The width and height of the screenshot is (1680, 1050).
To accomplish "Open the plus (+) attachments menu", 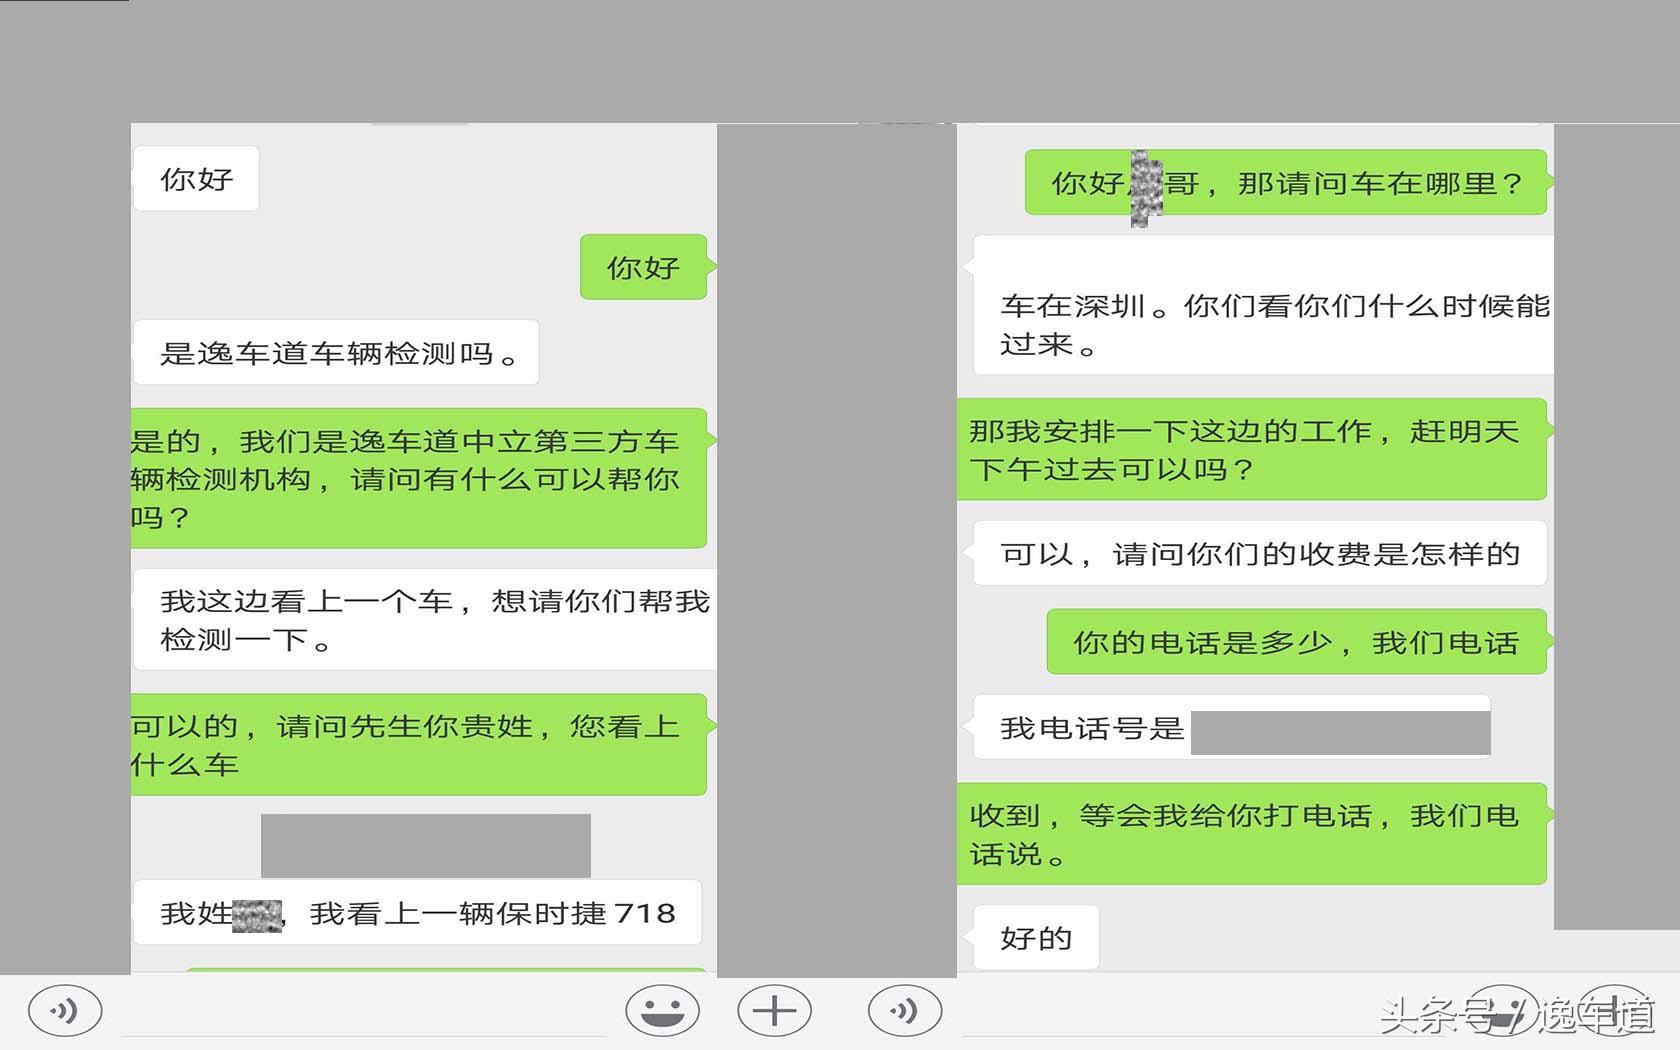I will (x=773, y=1010).
